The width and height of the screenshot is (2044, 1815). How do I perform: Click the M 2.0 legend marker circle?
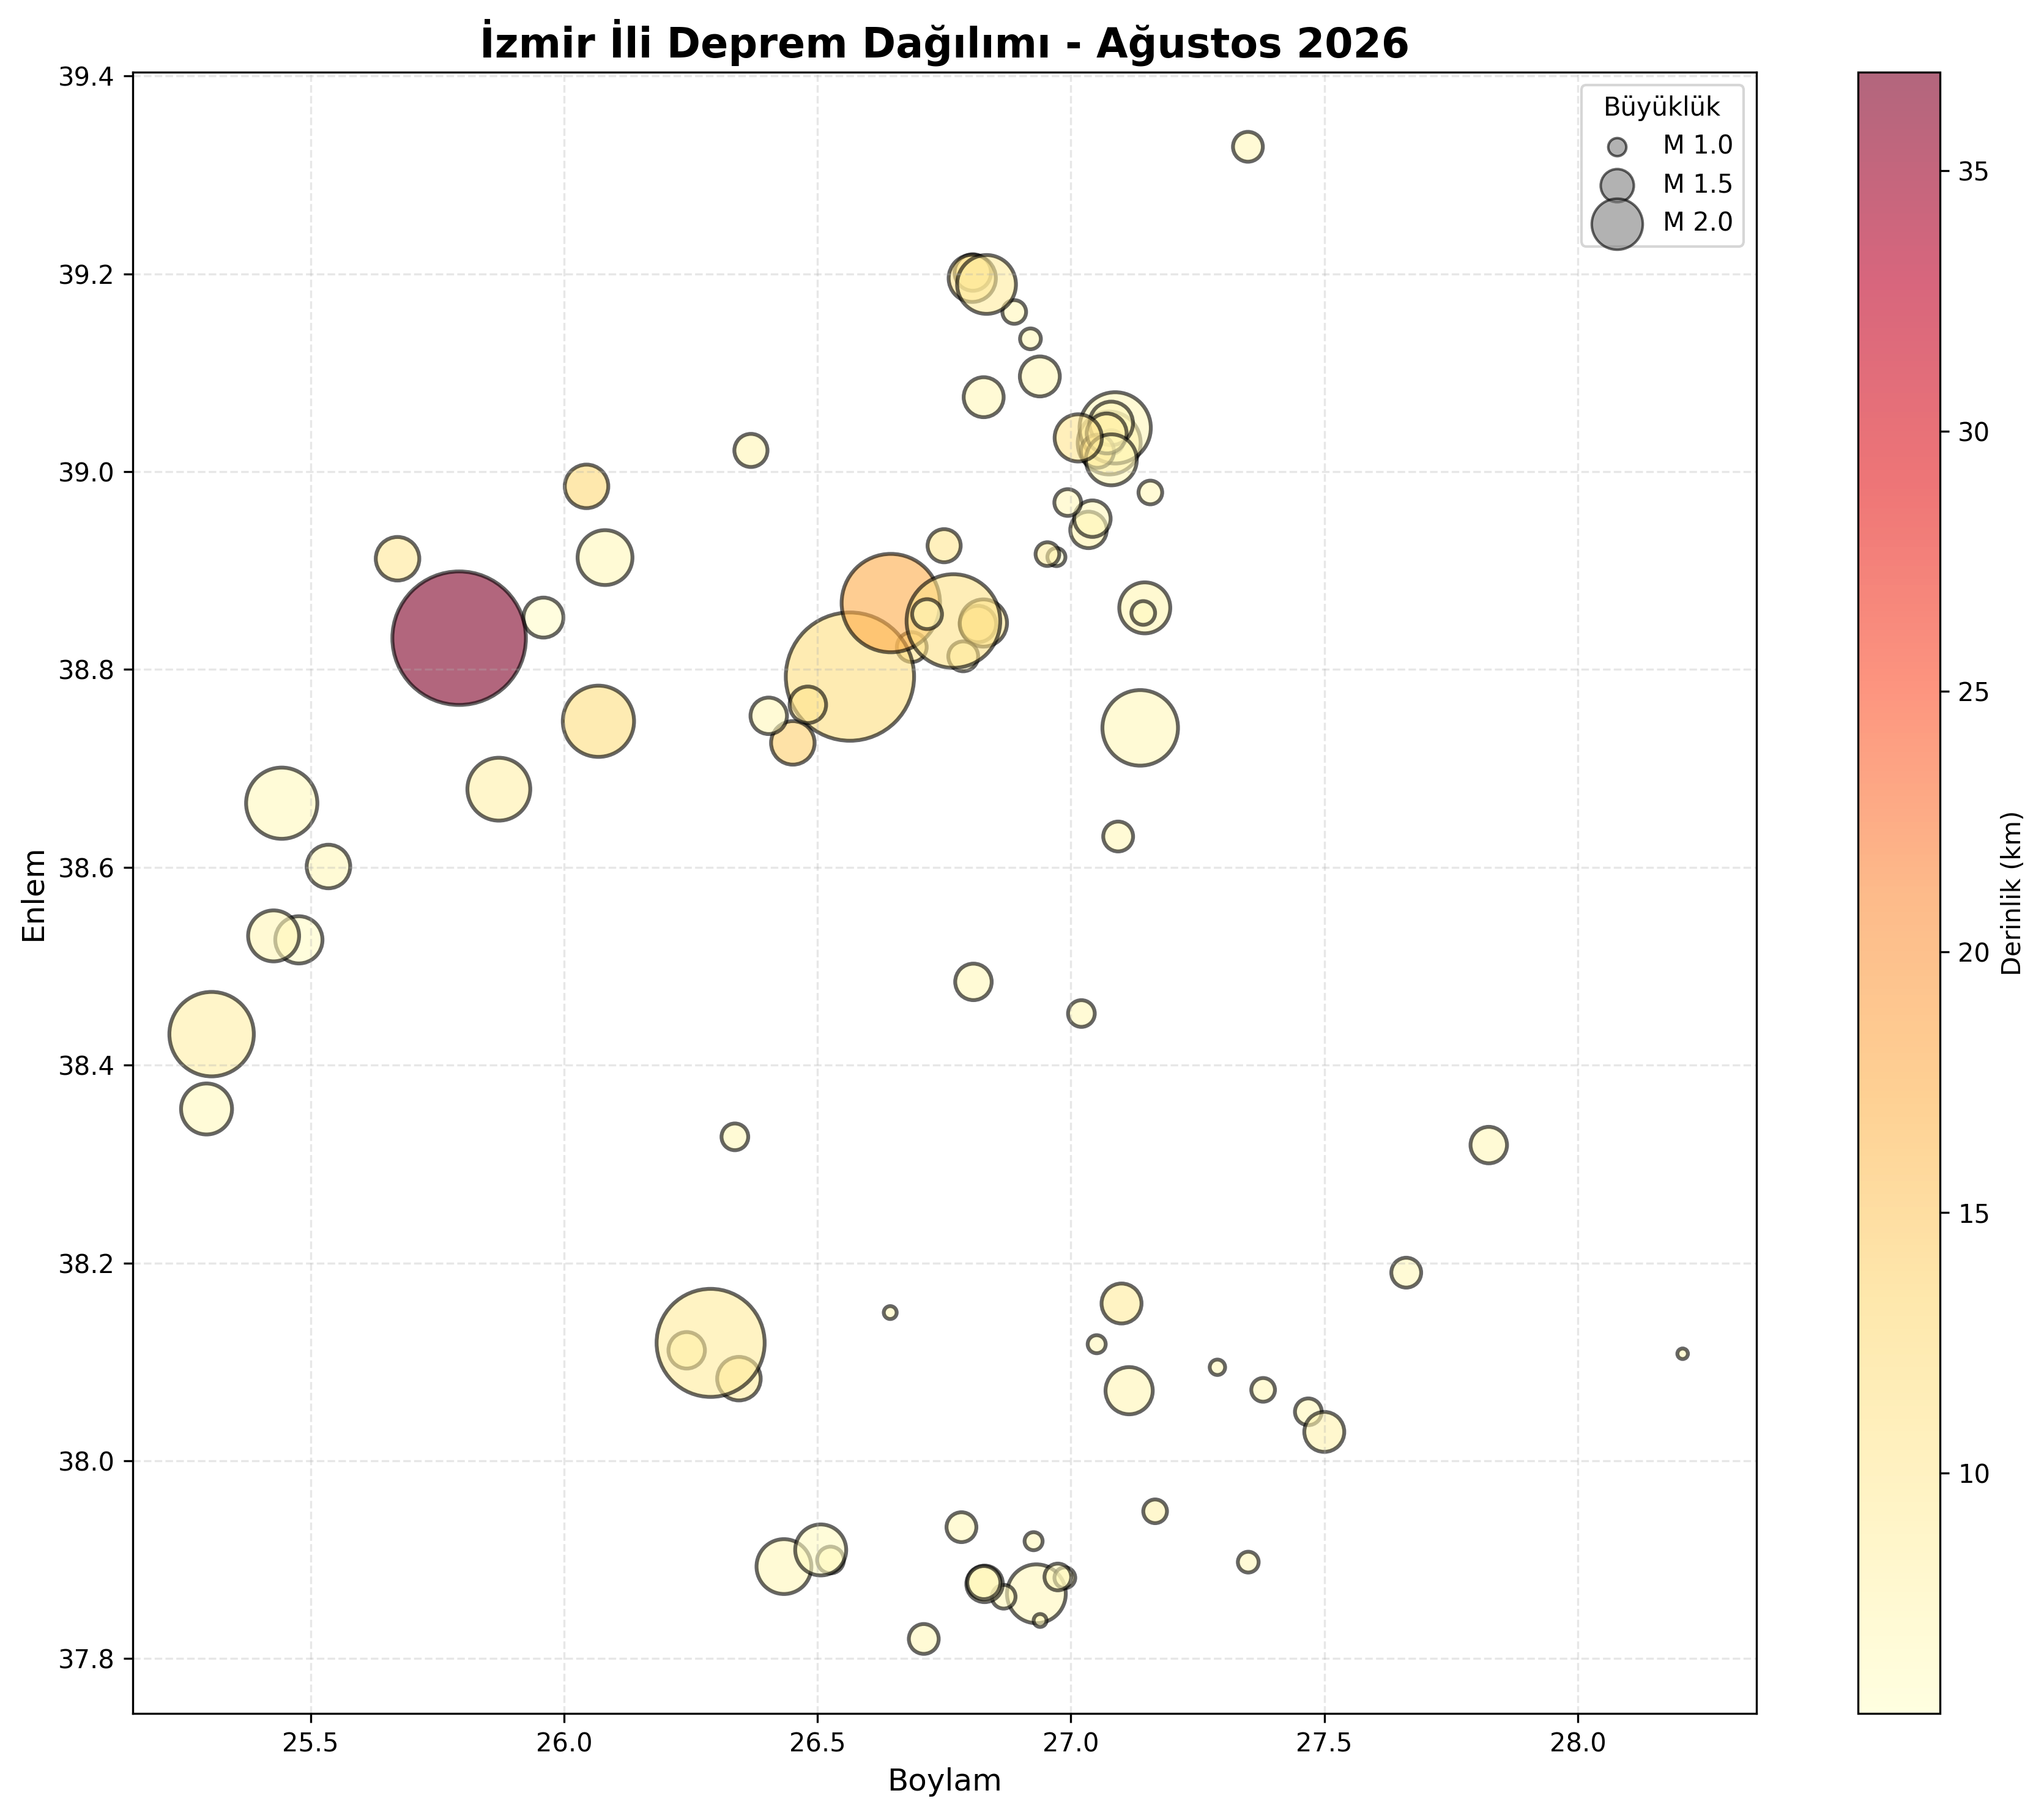(1617, 223)
